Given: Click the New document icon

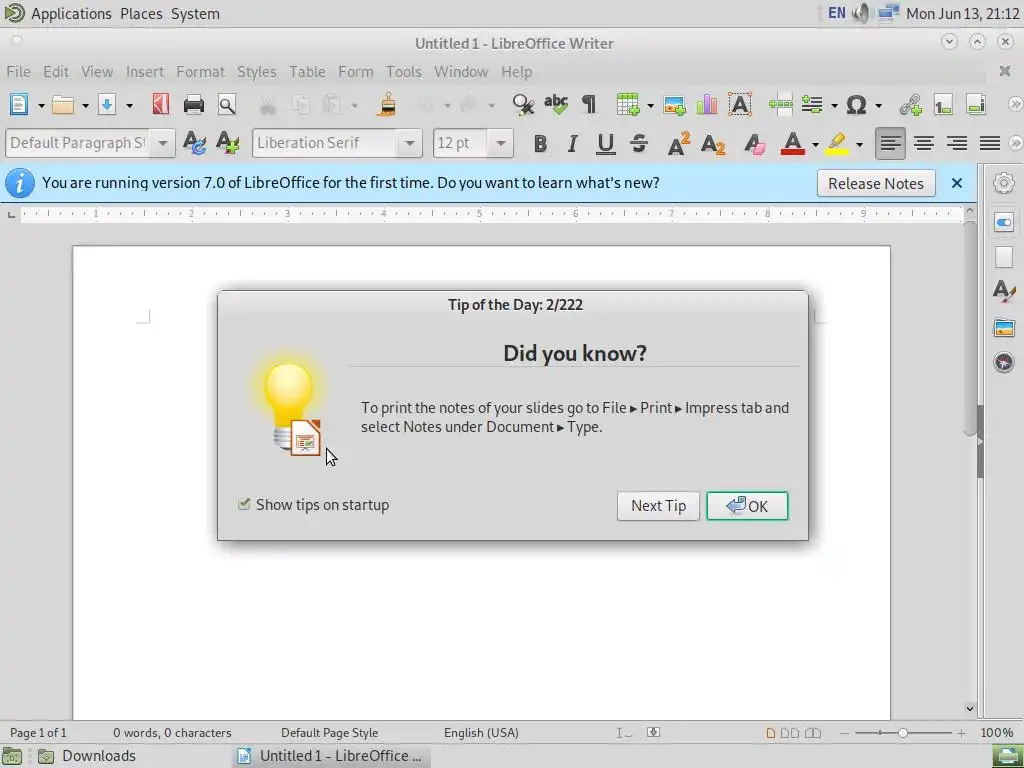Looking at the screenshot, I should tap(19, 104).
